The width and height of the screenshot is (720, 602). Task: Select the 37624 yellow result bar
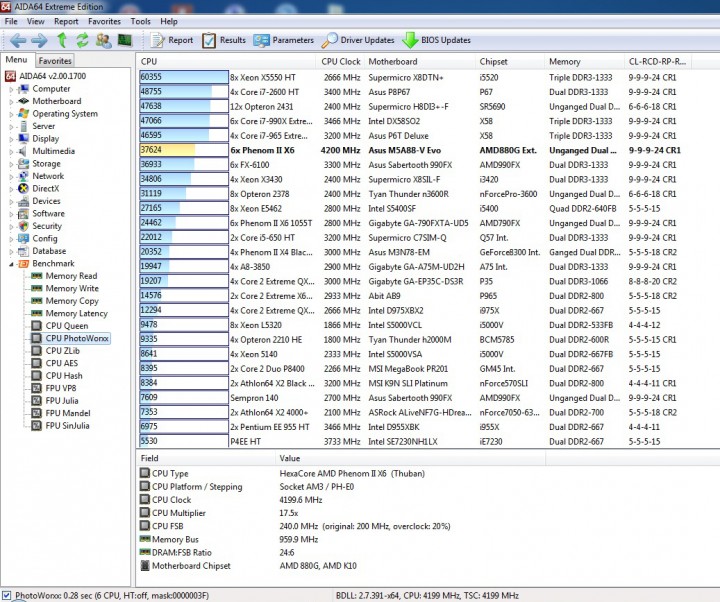[184, 150]
